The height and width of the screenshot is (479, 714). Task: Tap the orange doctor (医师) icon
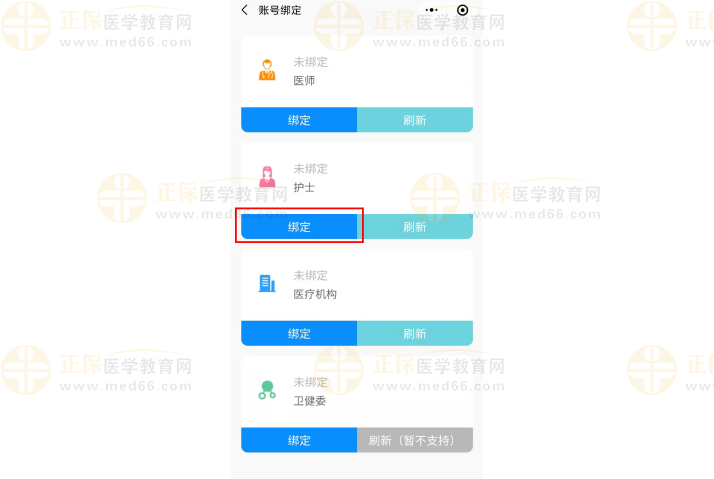267,70
